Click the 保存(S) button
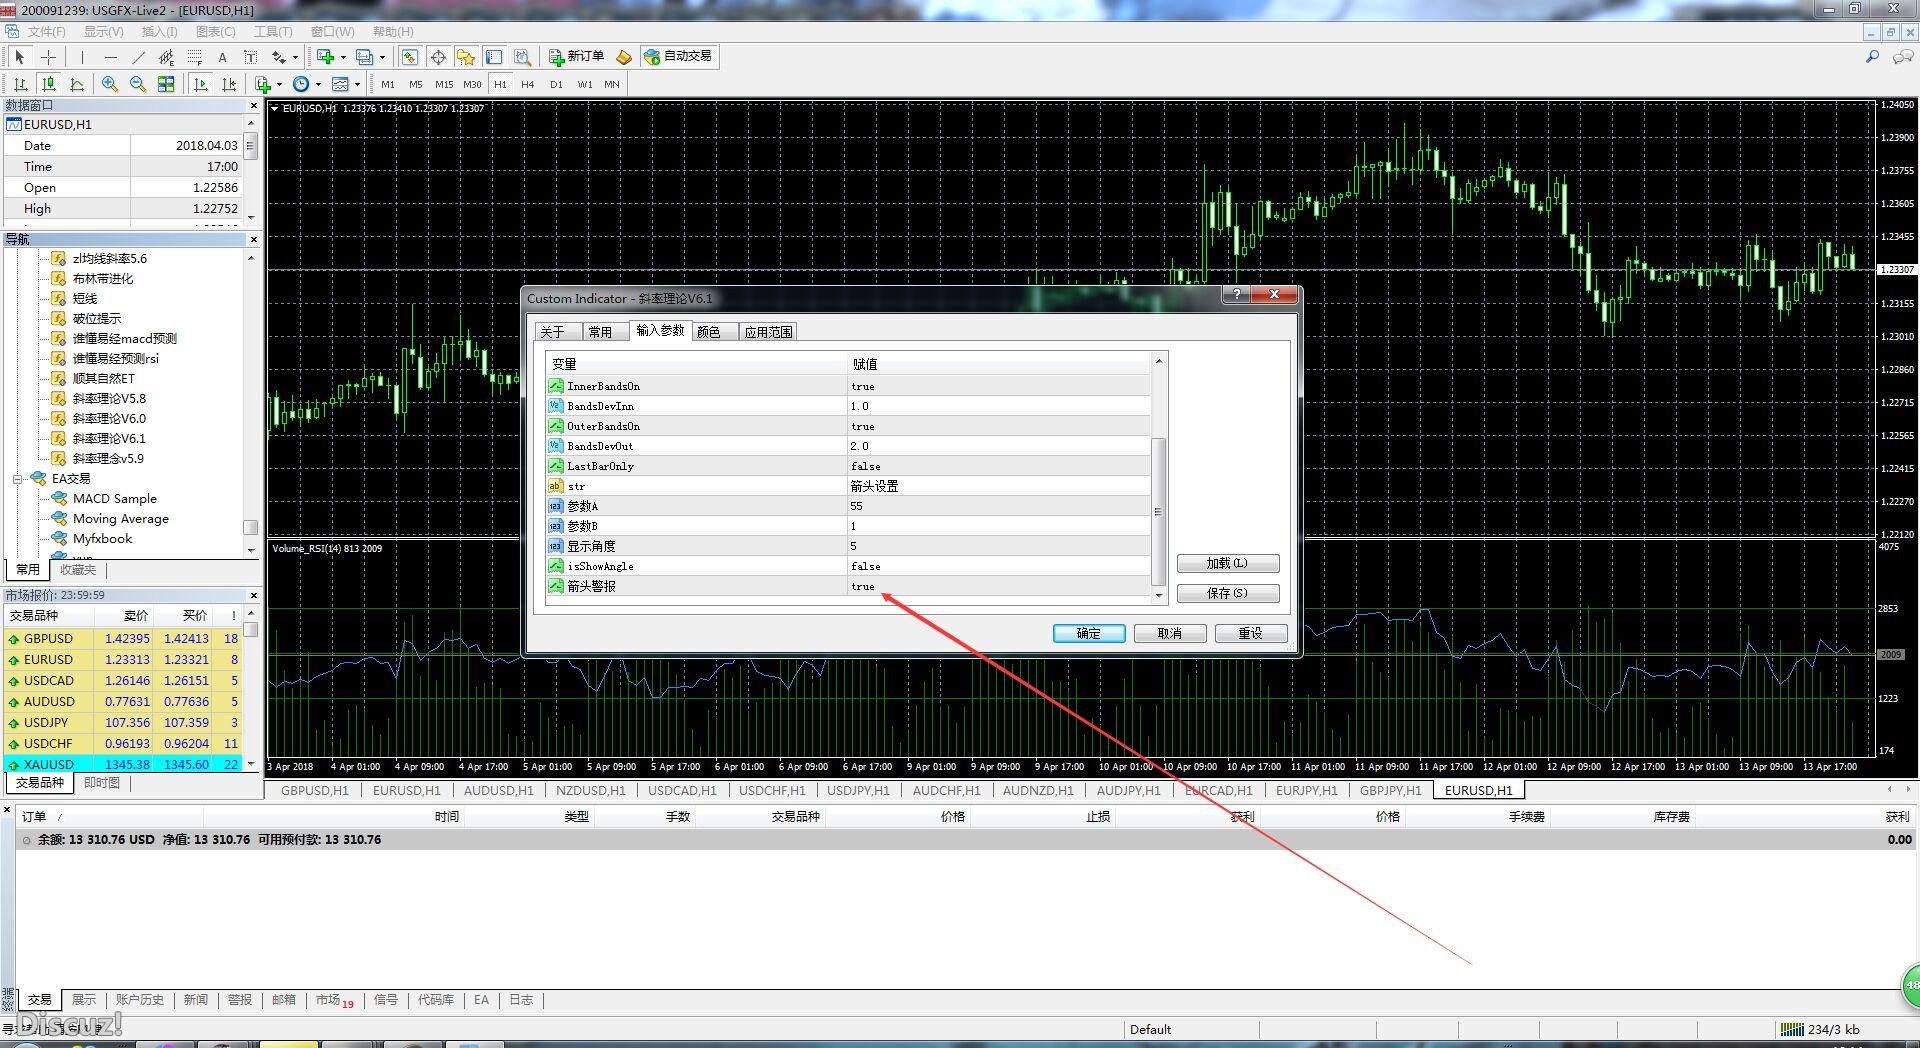This screenshot has height=1048, width=1920. 1228,593
